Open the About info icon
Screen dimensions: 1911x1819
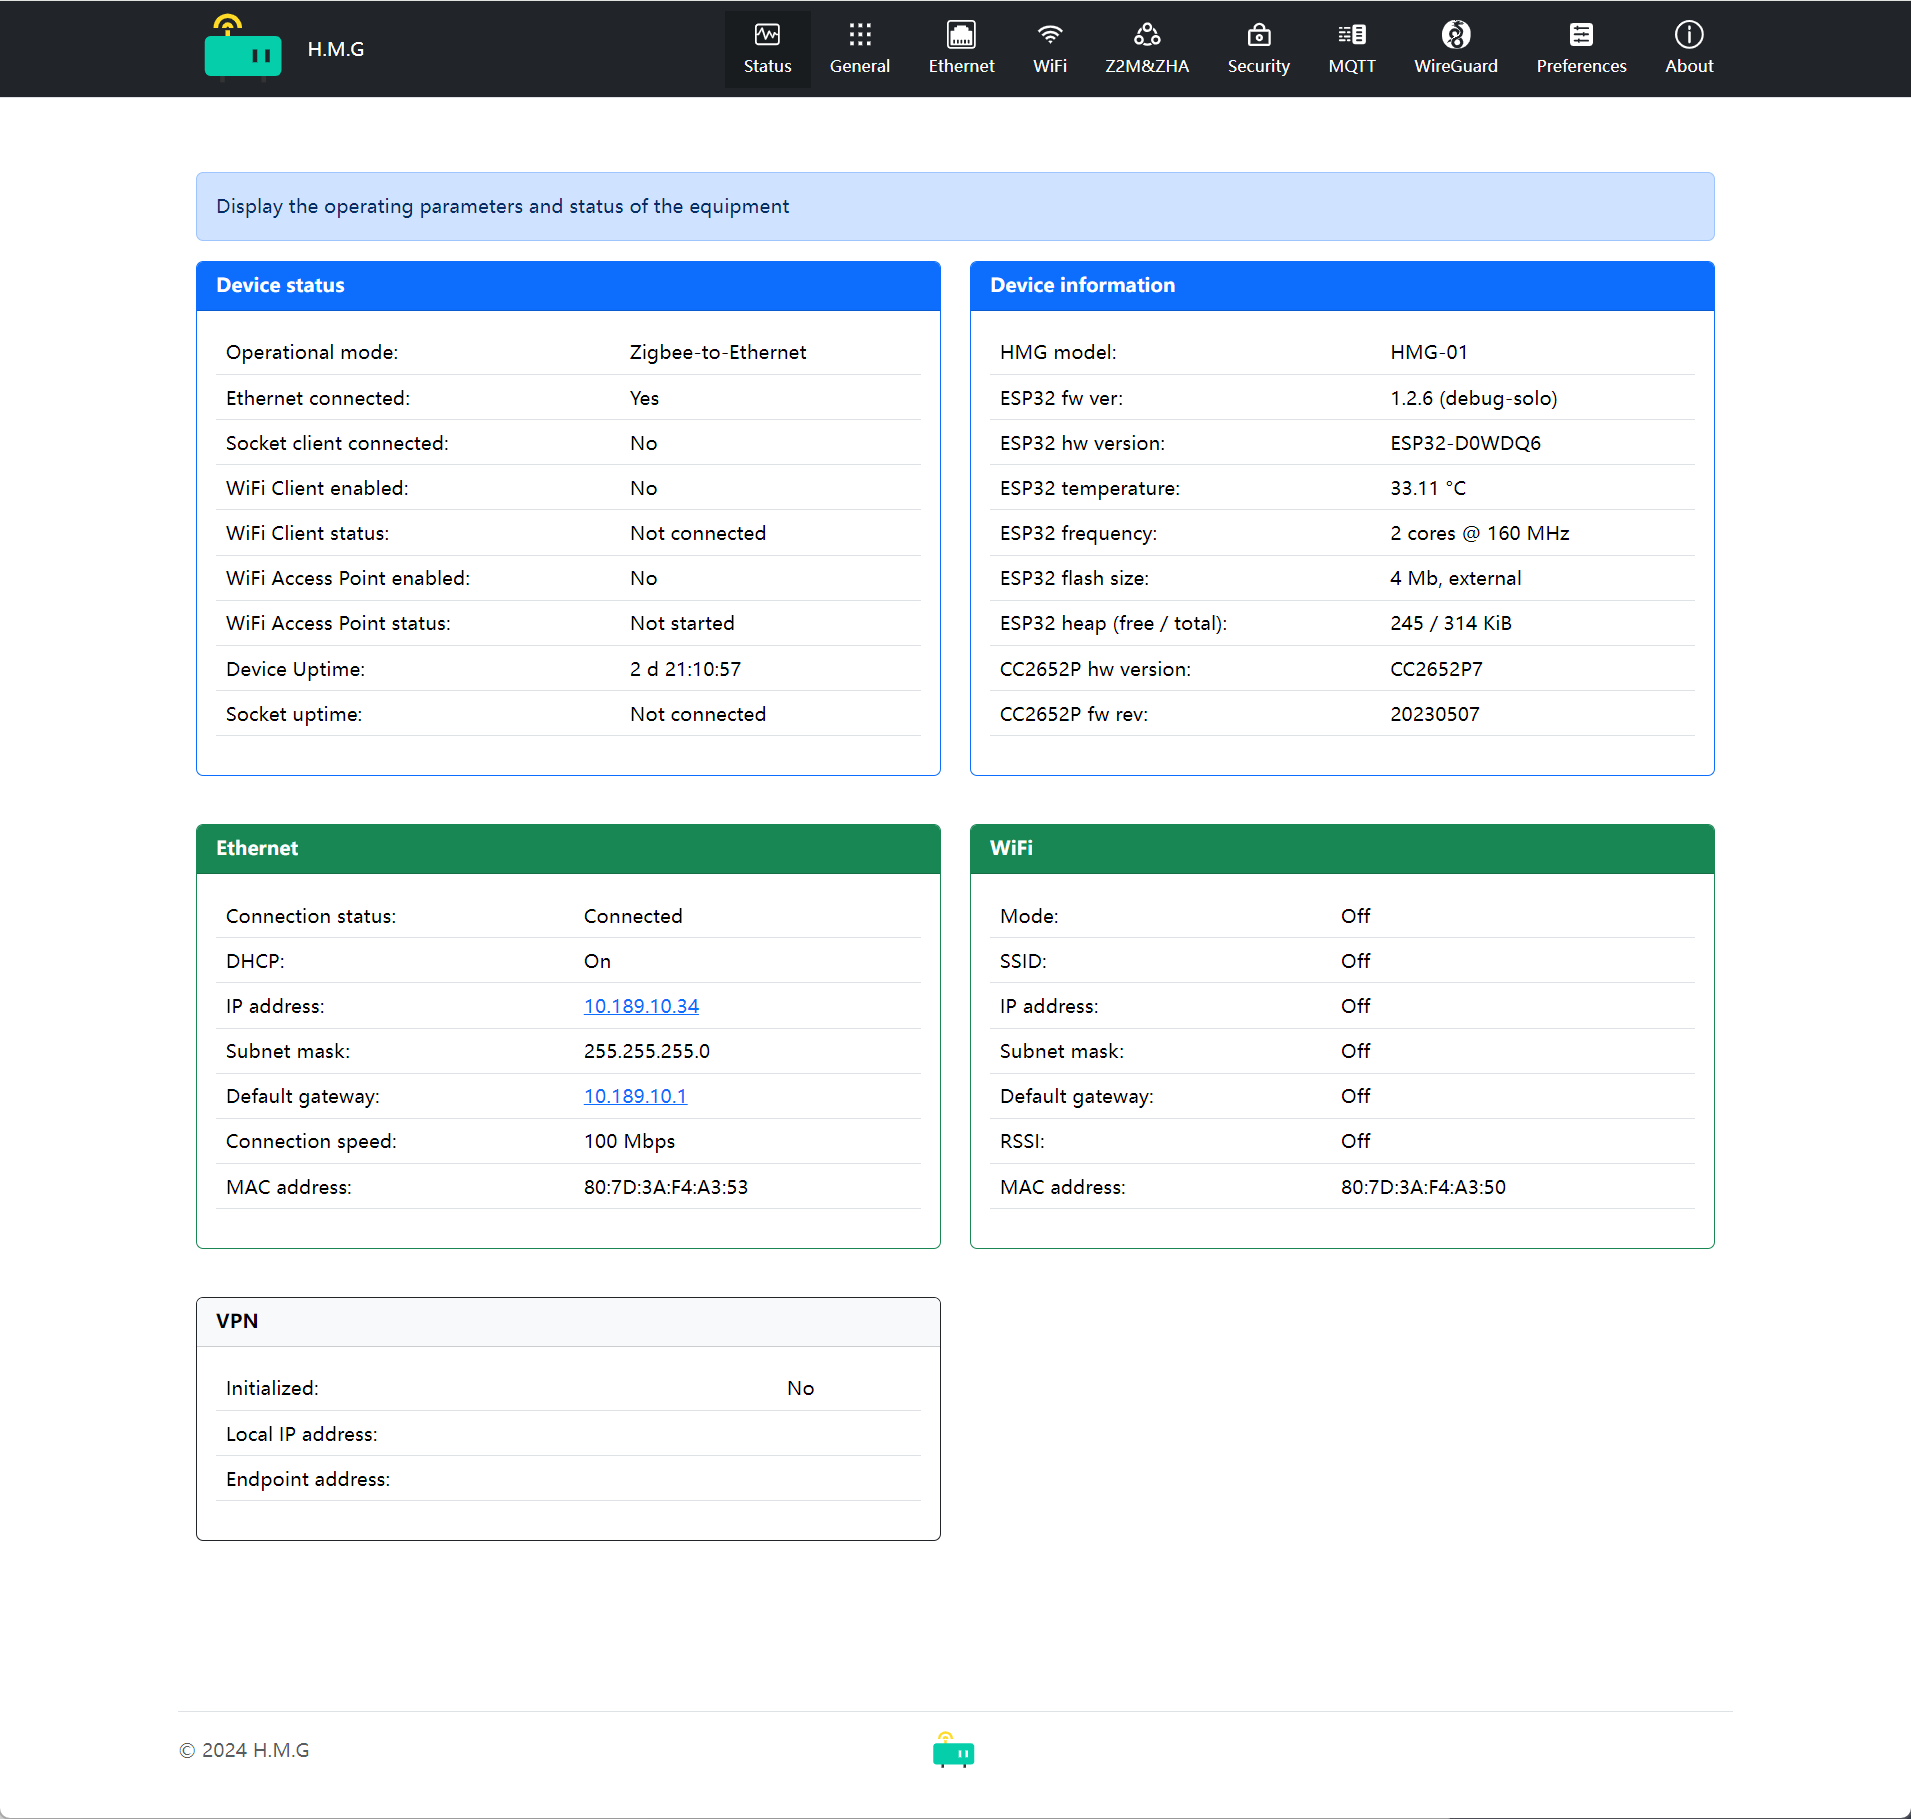(1688, 35)
